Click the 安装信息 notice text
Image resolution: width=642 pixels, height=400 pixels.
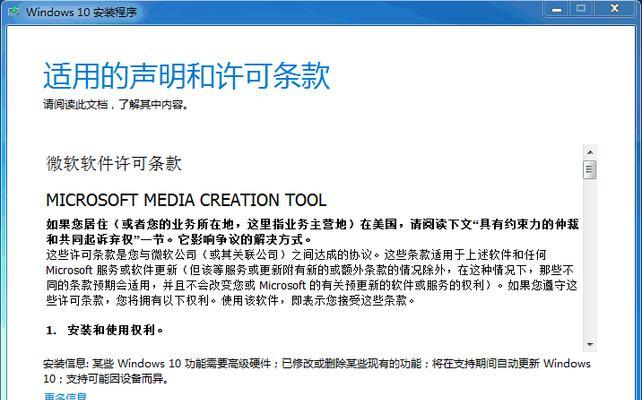[317, 371]
